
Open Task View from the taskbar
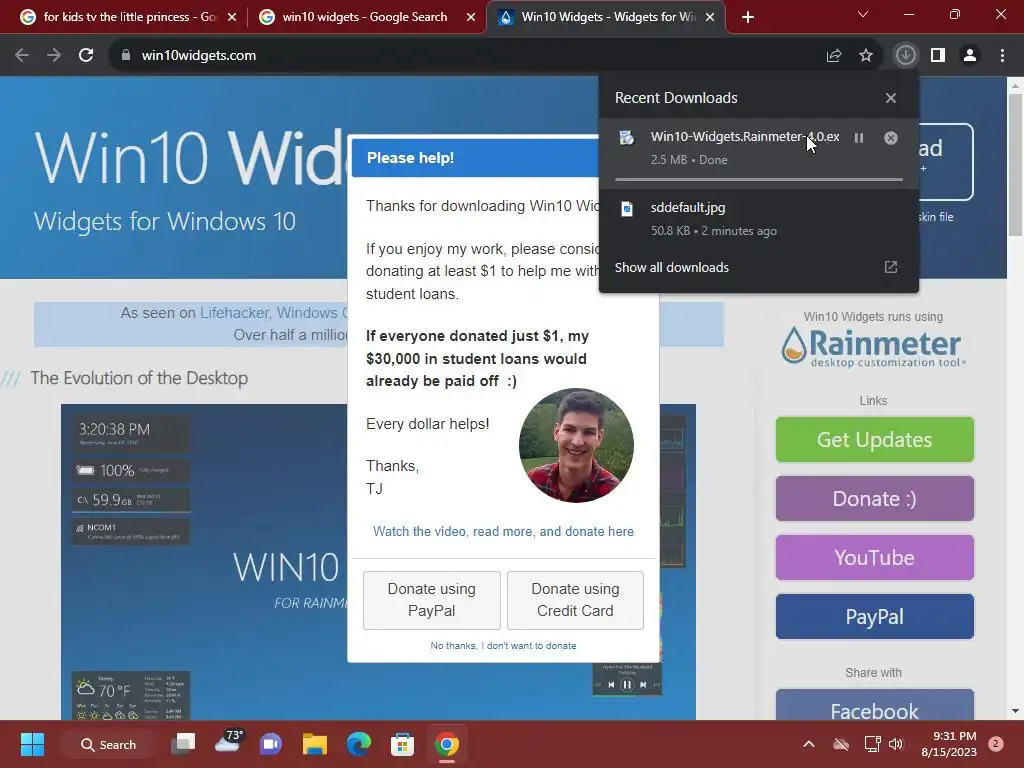[x=184, y=744]
